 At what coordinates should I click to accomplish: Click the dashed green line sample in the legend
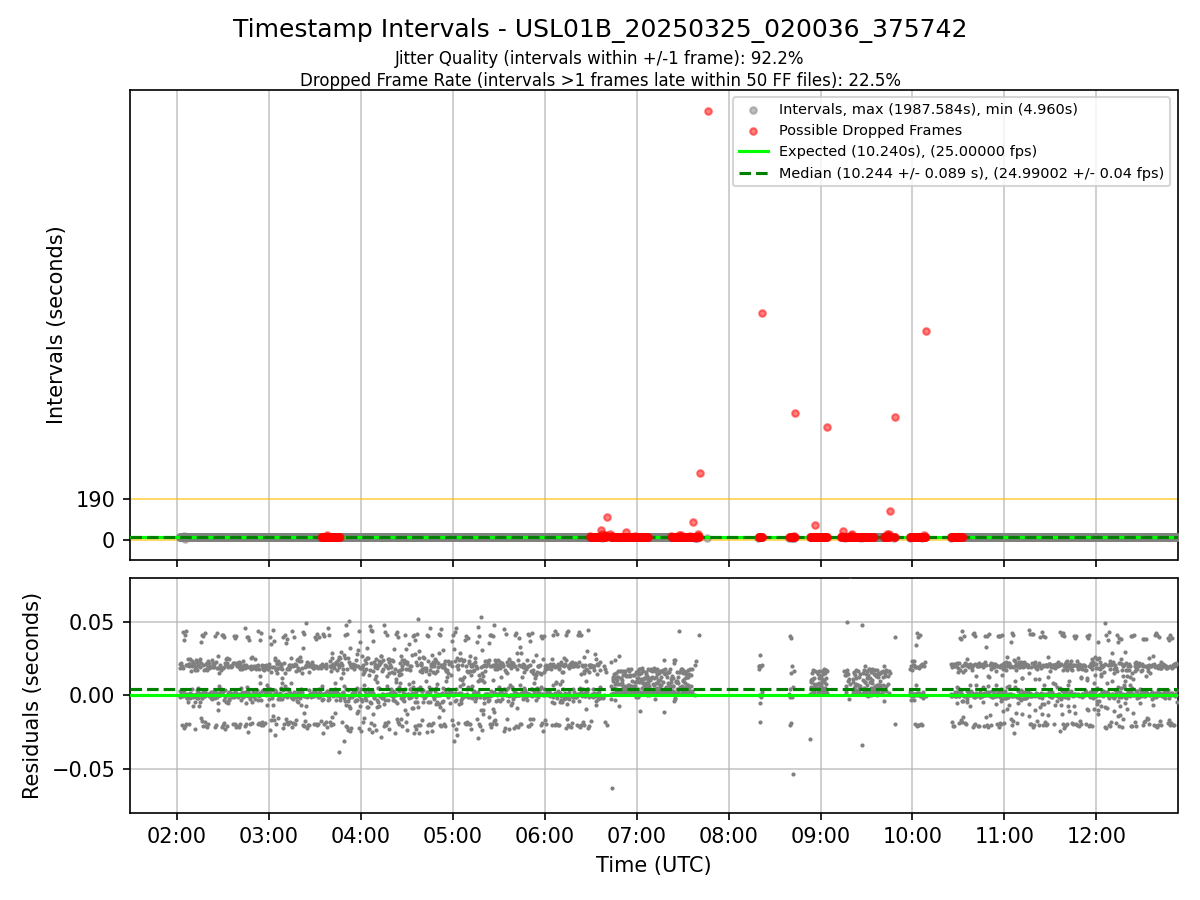point(754,173)
